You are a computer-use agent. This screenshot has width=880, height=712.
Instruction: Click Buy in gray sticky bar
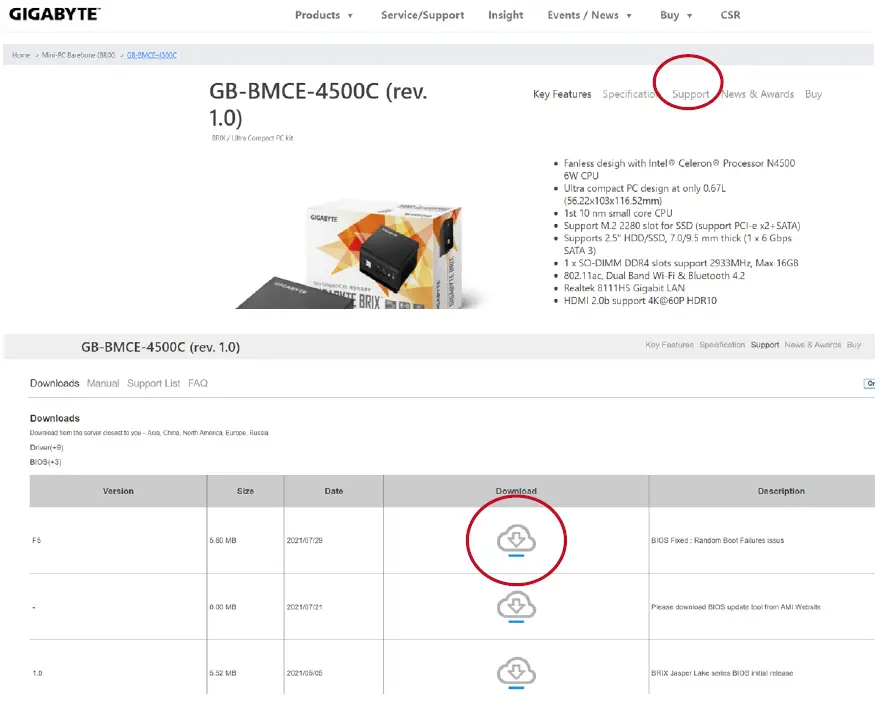[854, 344]
